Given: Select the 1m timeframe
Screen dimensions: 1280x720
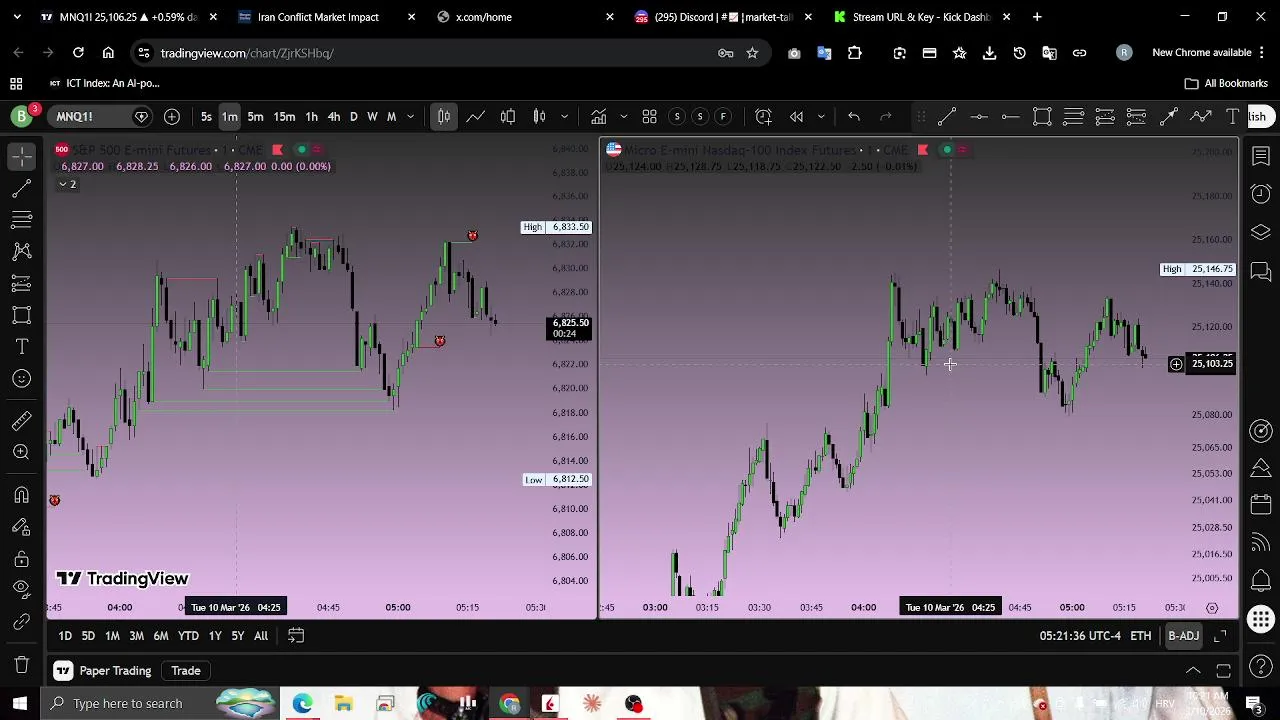Looking at the screenshot, I should click(x=230, y=117).
